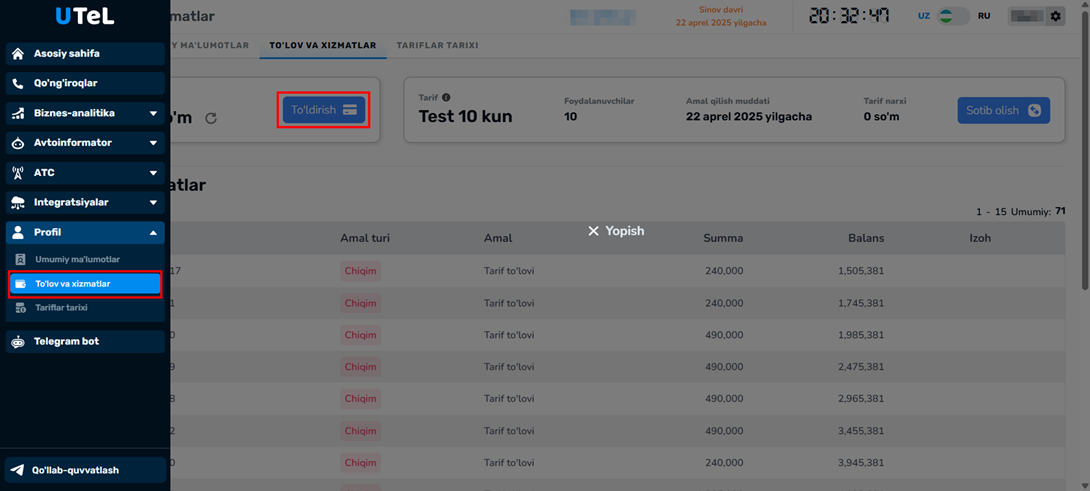Image resolution: width=1090 pixels, height=491 pixels.
Task: Select the To'lov va xizmatlar tab
Action: [x=322, y=46]
